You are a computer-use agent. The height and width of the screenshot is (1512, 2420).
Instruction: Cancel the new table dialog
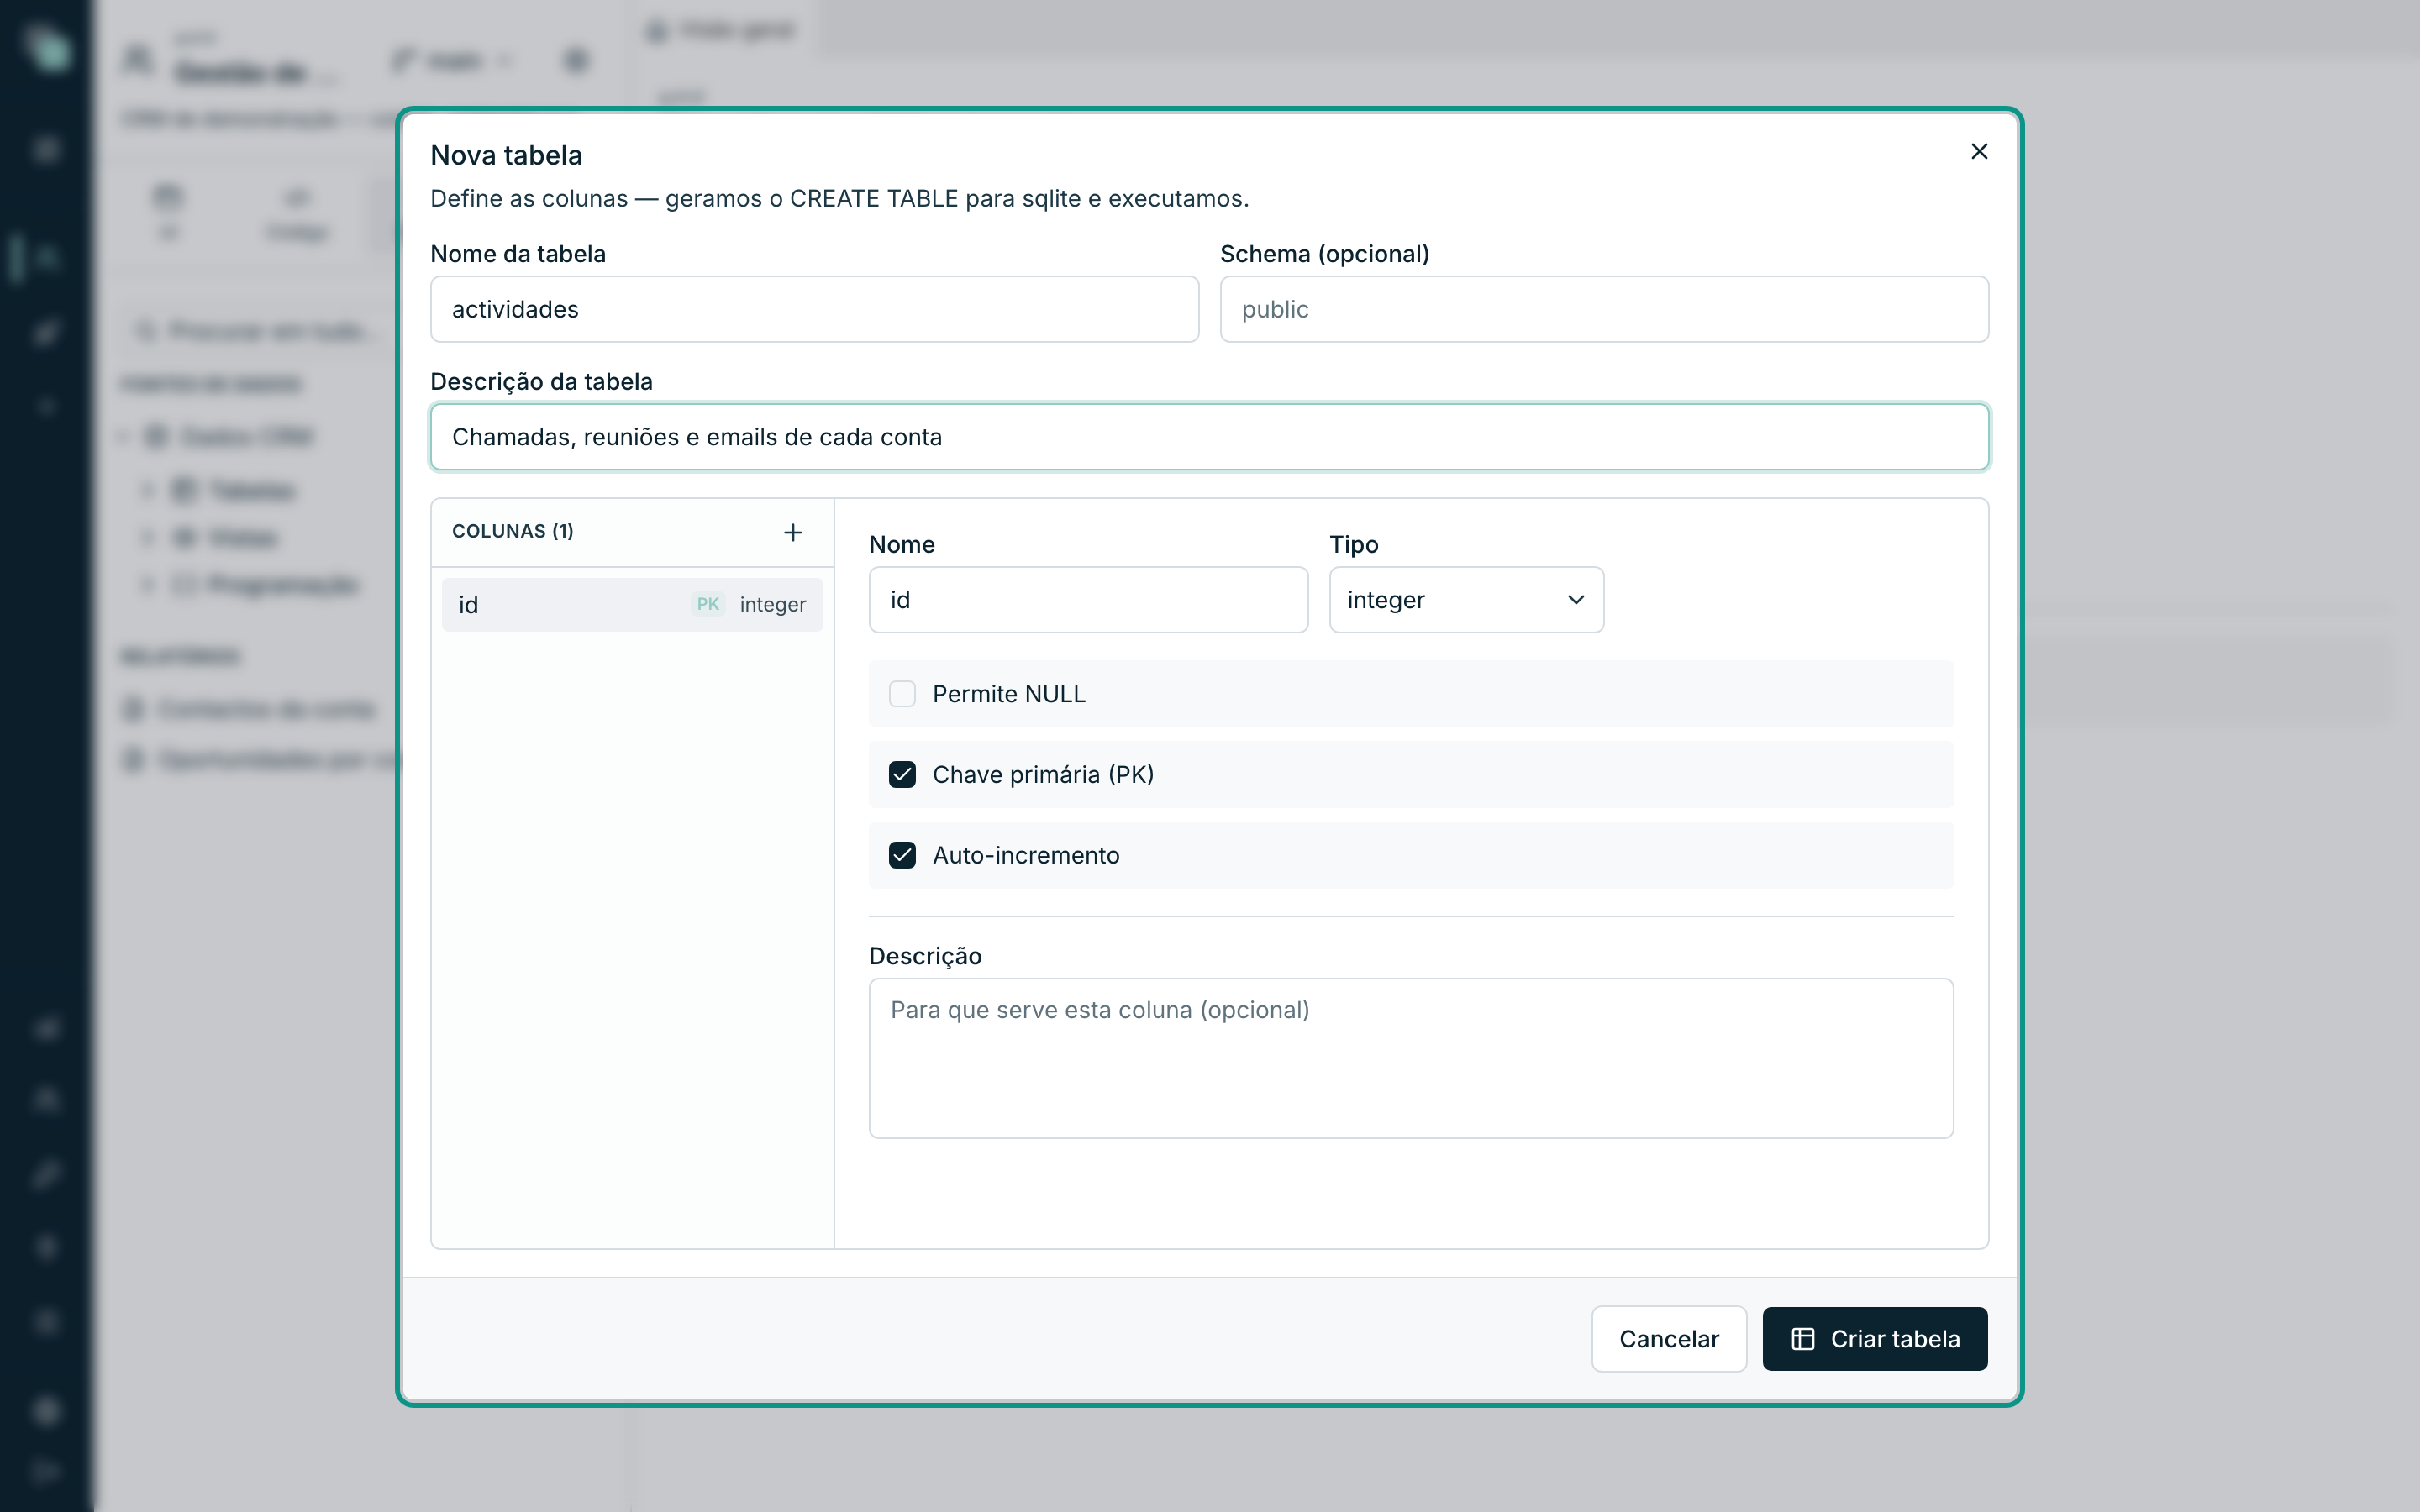pyautogui.click(x=1669, y=1338)
